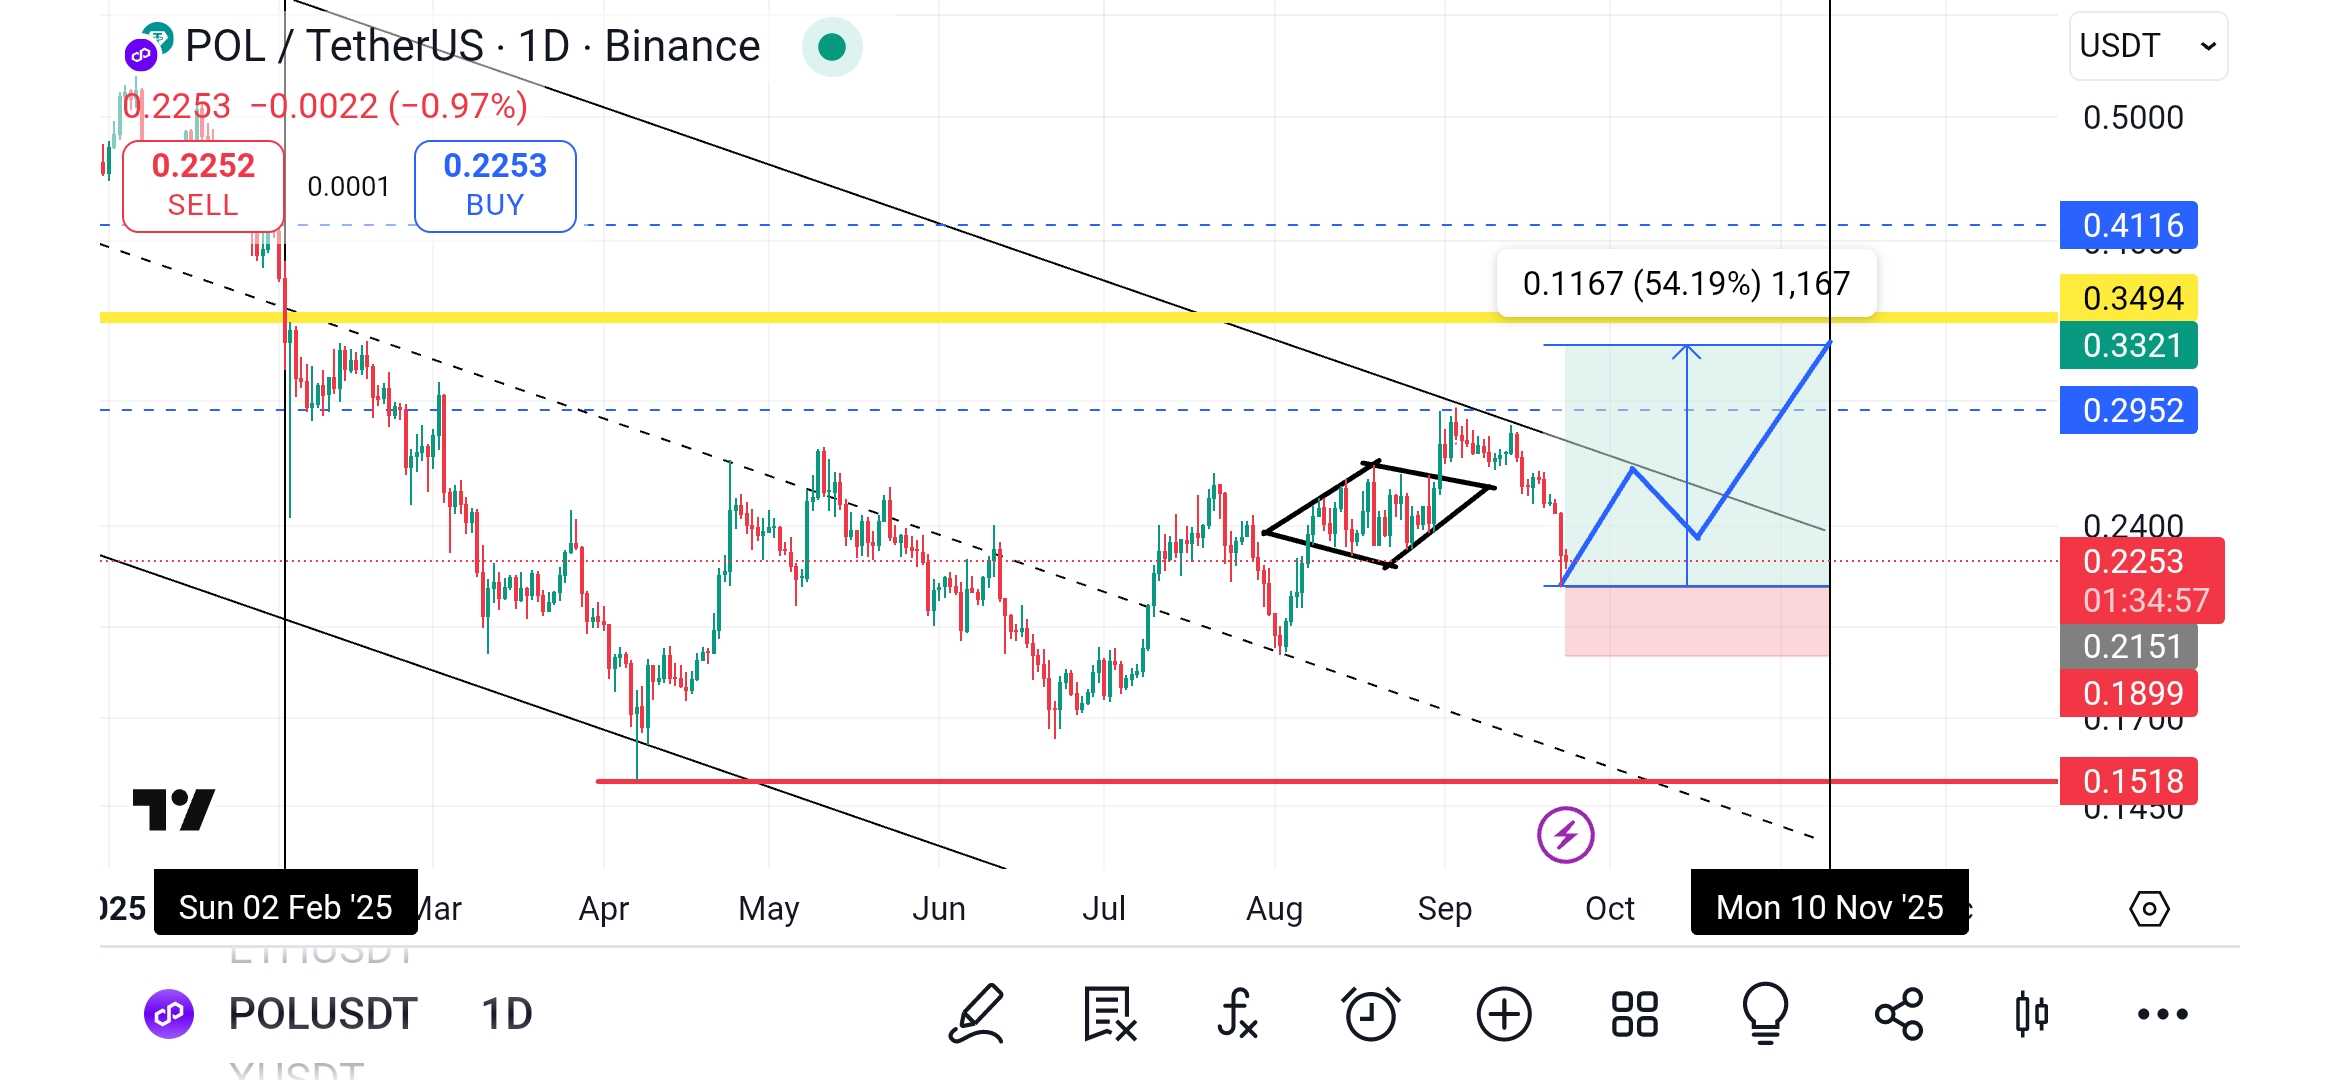This screenshot has height=1080, width=2340.
Task: Open the three-dot more menu
Action: pos(2162,1014)
